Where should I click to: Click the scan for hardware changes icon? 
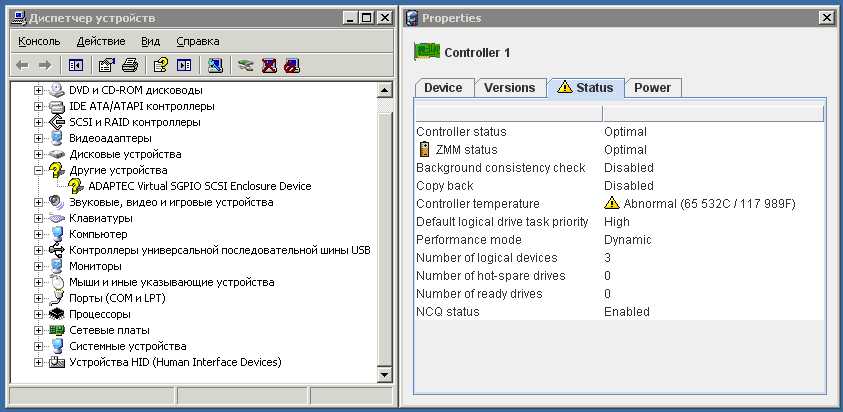[x=215, y=66]
